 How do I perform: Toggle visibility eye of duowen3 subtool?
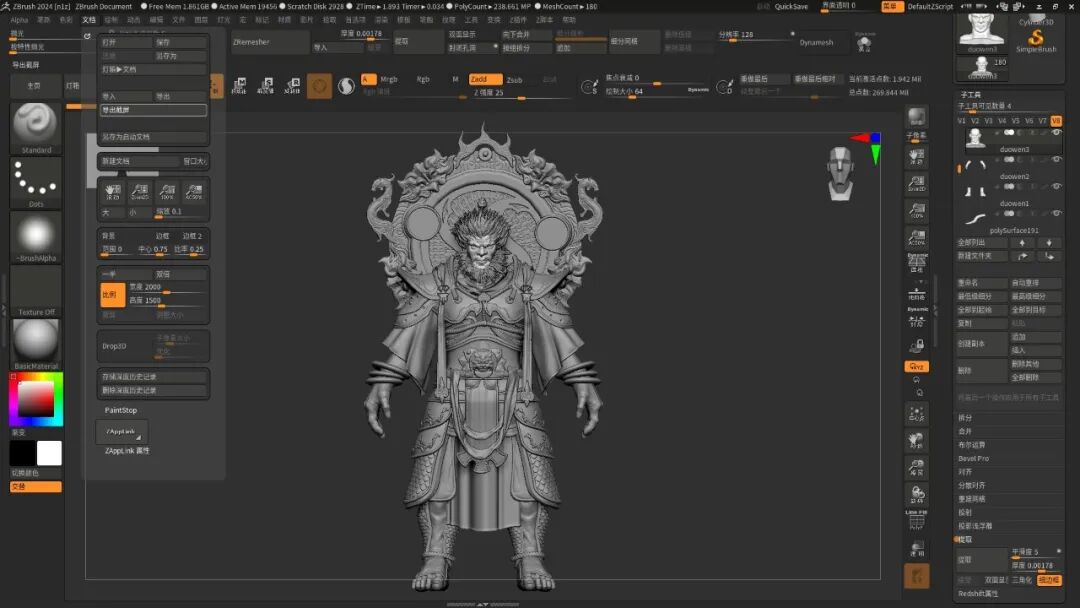click(1056, 132)
